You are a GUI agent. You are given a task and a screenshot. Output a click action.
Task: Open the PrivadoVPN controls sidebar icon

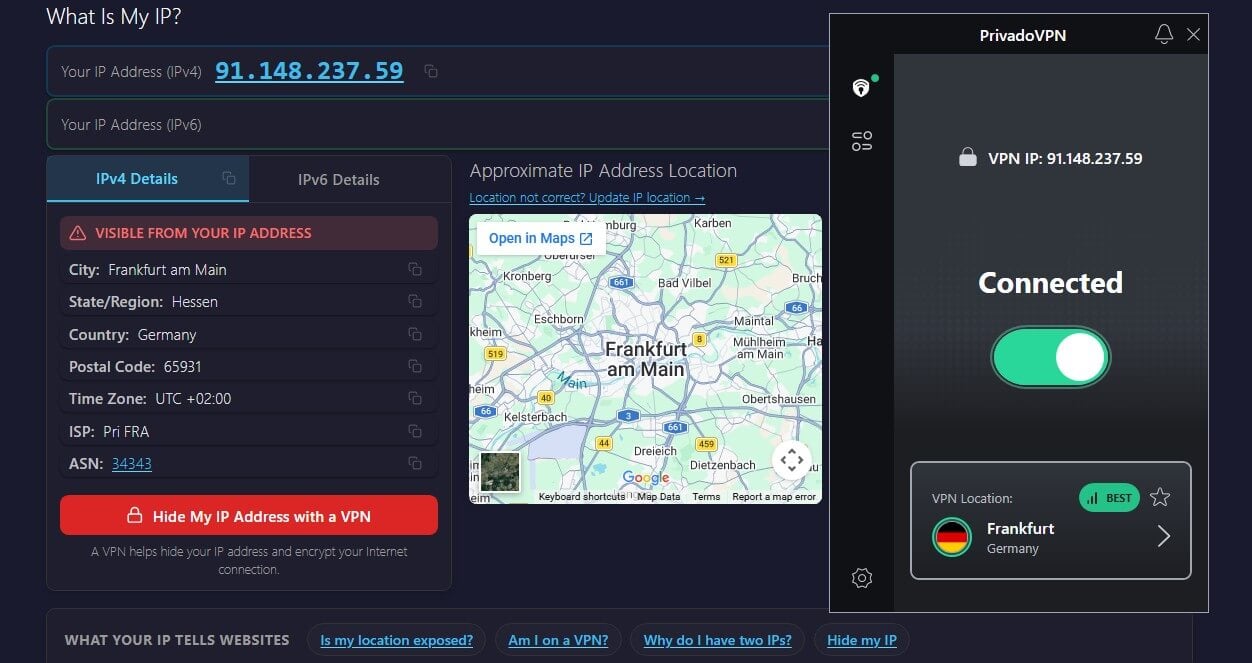[x=862, y=141]
